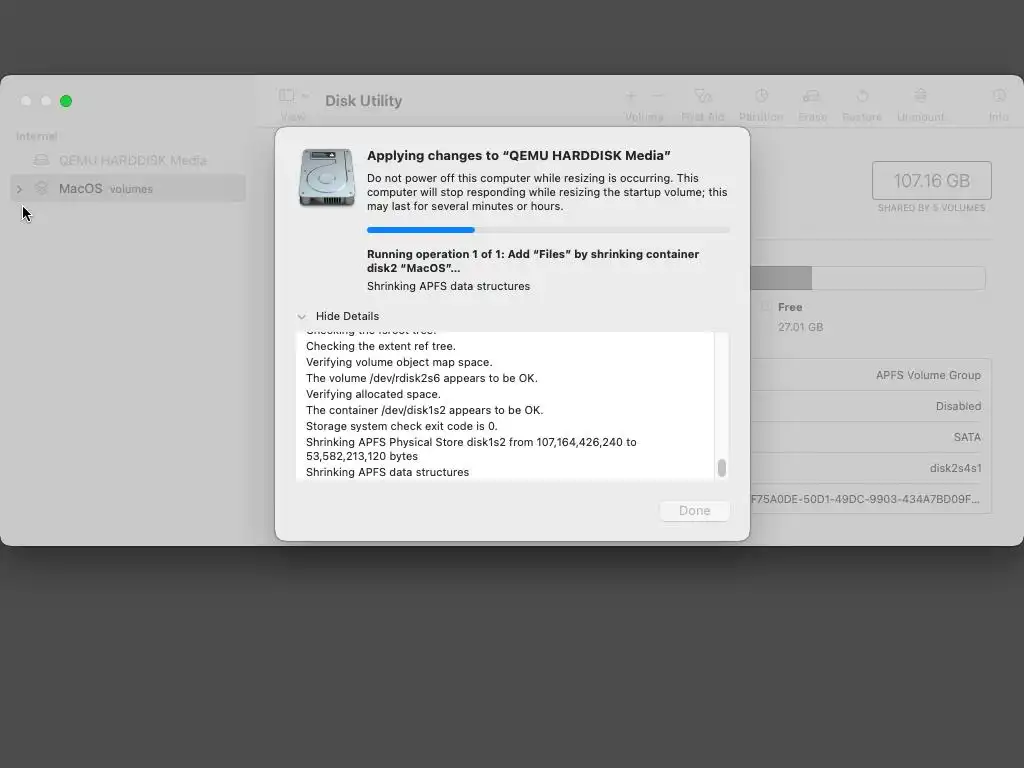Click 'The container /dev/disk1s2 appears to be OK.'

[x=424, y=410]
